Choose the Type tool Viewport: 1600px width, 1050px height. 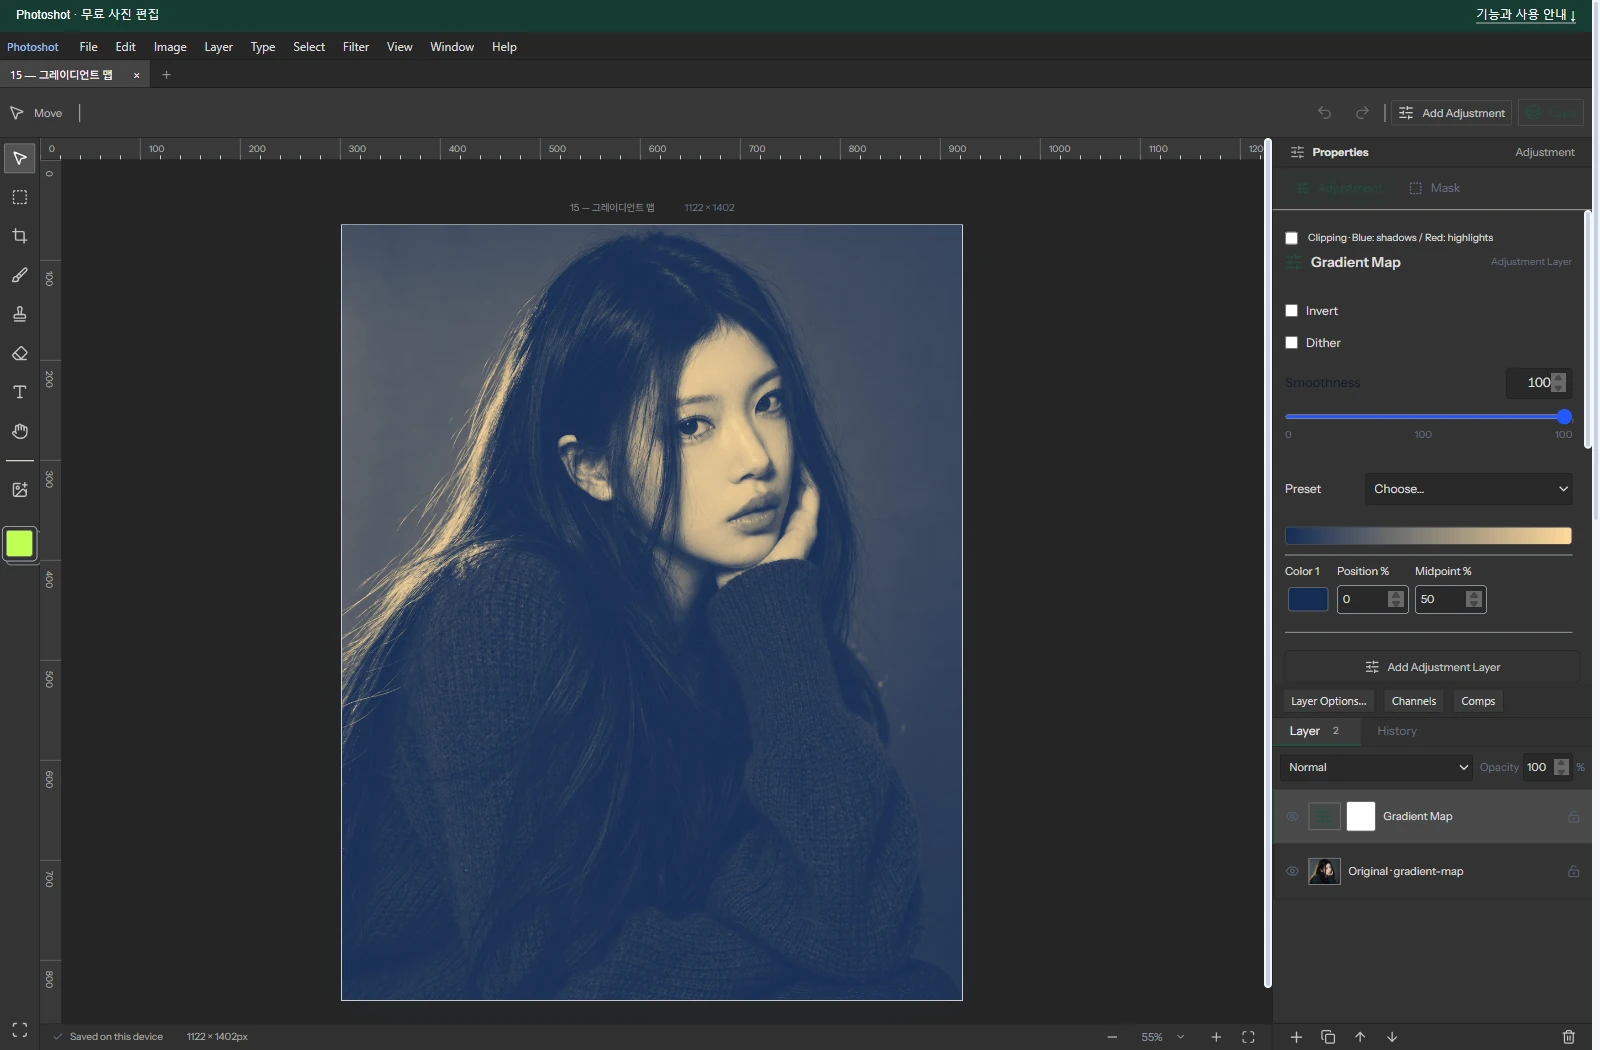point(19,392)
